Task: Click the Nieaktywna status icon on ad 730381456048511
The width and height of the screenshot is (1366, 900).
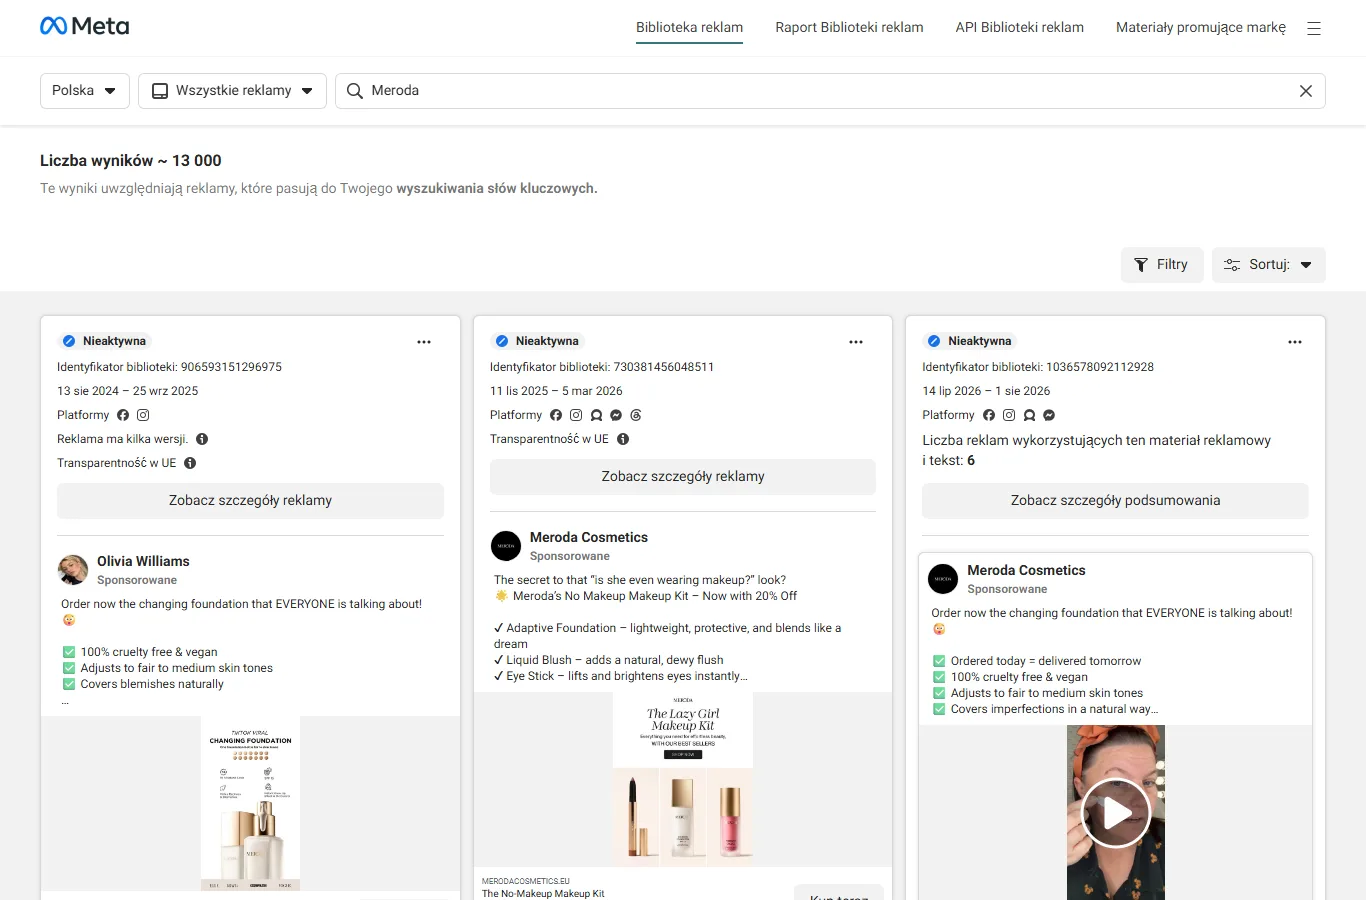Action: [502, 341]
